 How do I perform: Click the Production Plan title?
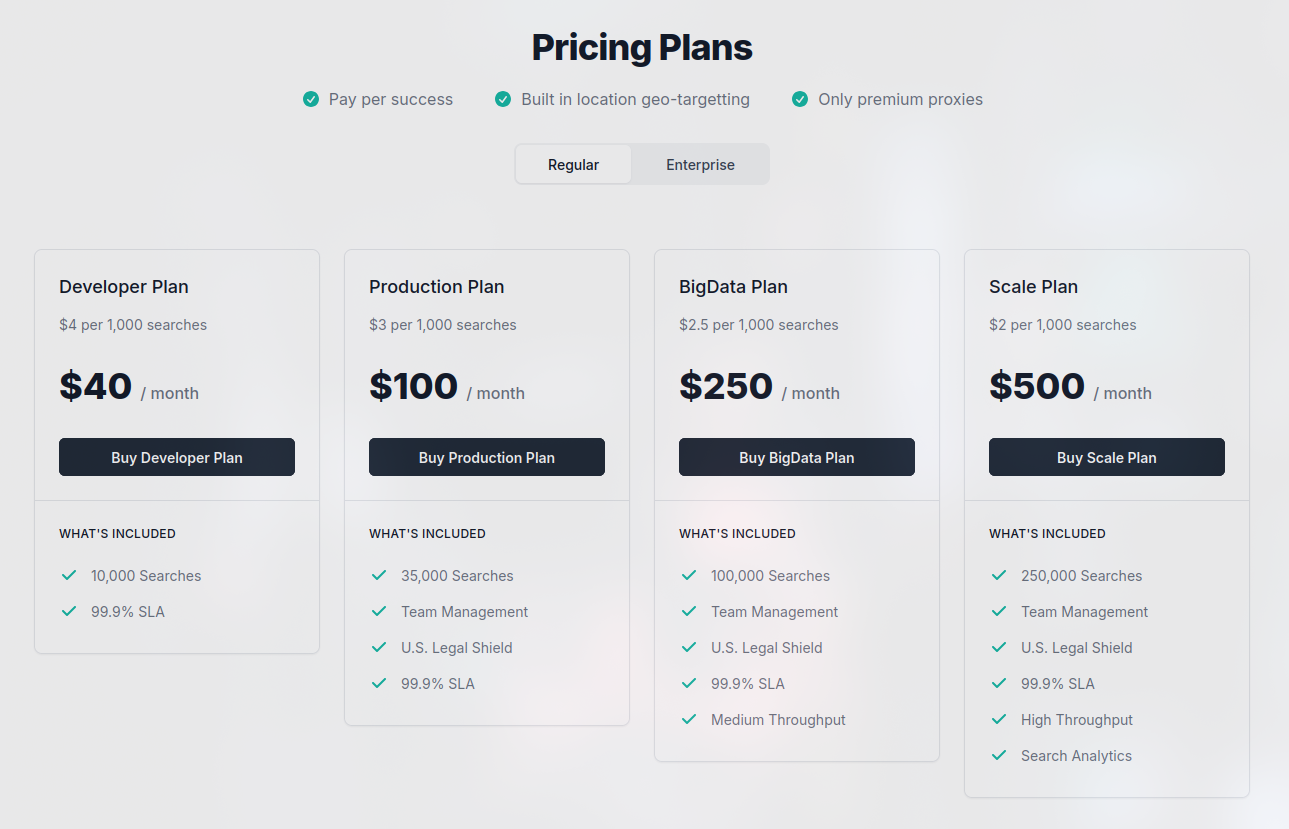coord(436,287)
